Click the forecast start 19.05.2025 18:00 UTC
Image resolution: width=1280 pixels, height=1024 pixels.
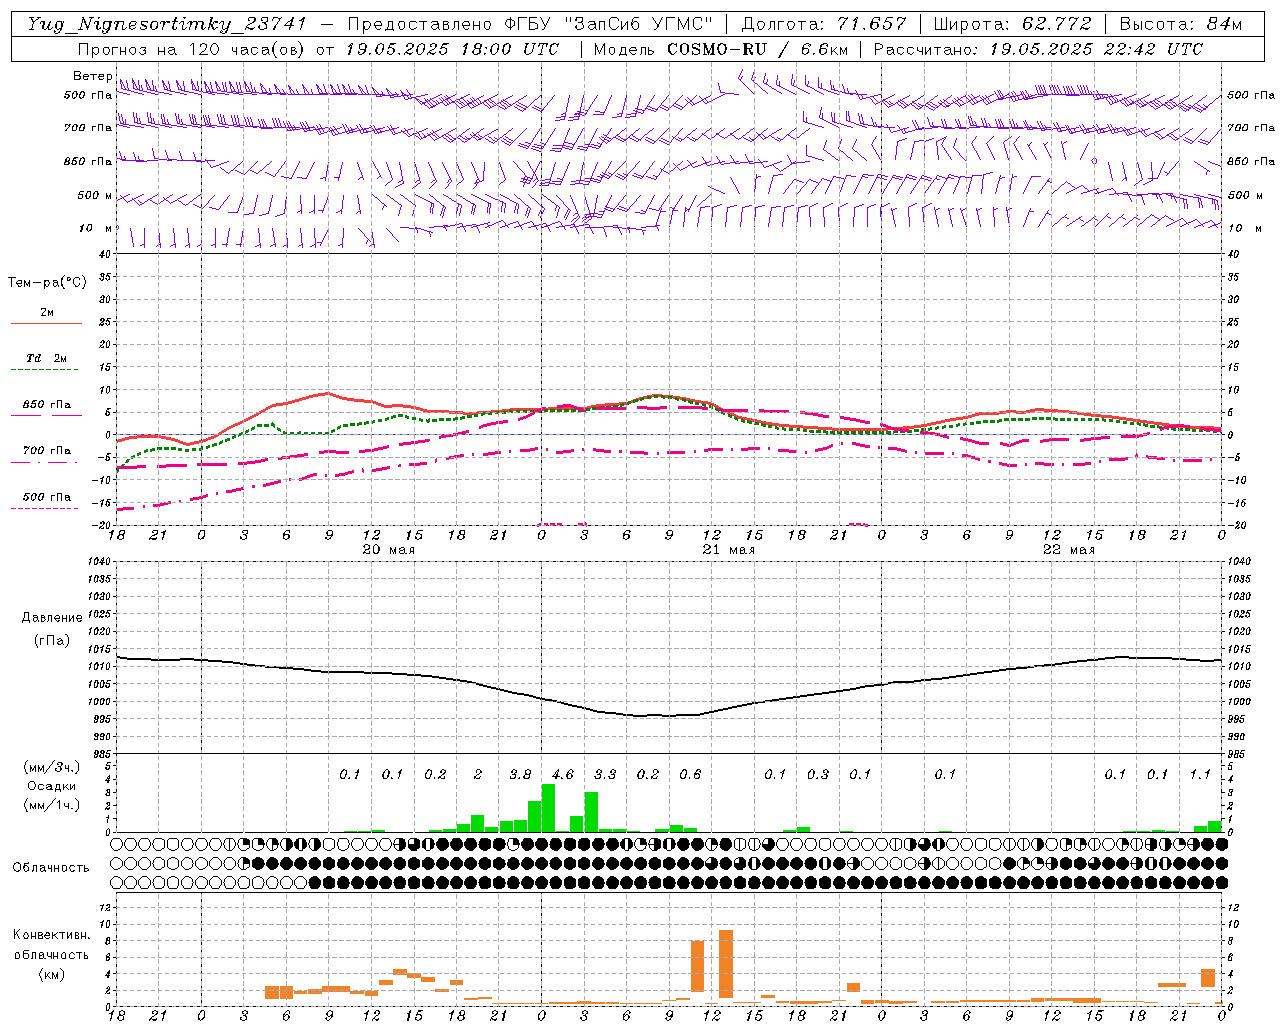point(452,49)
